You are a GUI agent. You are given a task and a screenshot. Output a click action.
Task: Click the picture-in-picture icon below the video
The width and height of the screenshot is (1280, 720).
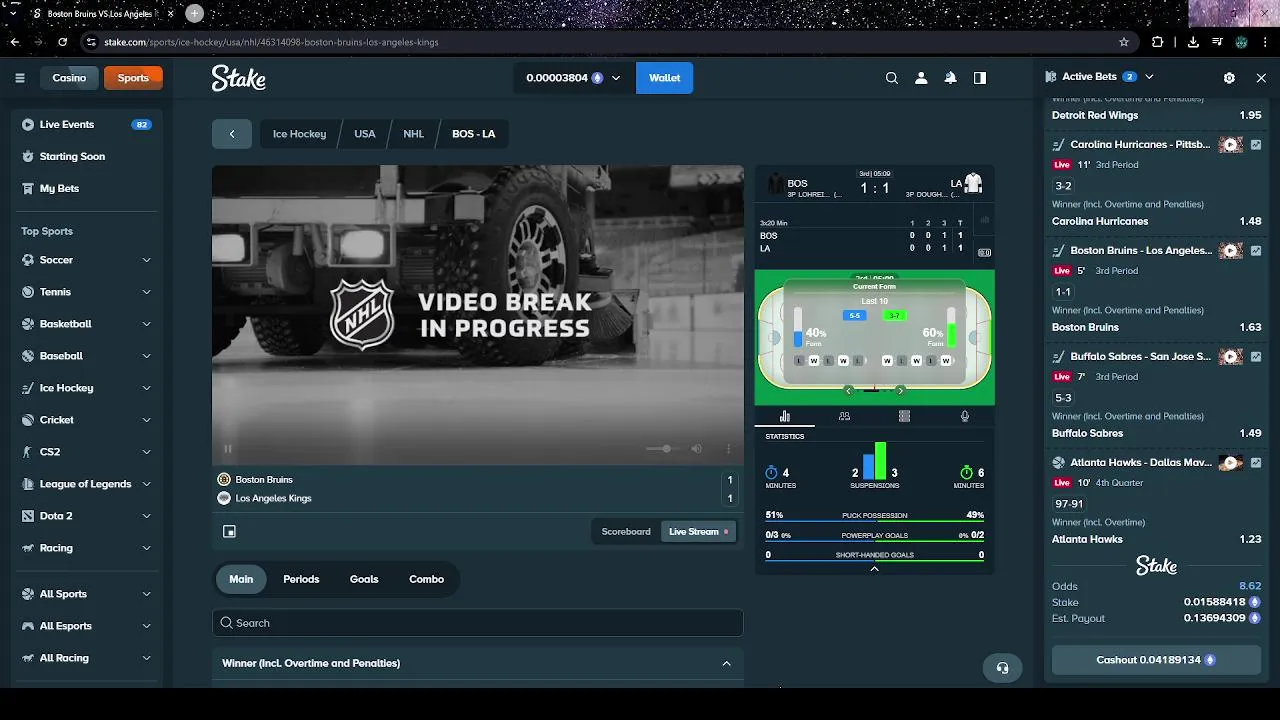pos(229,532)
